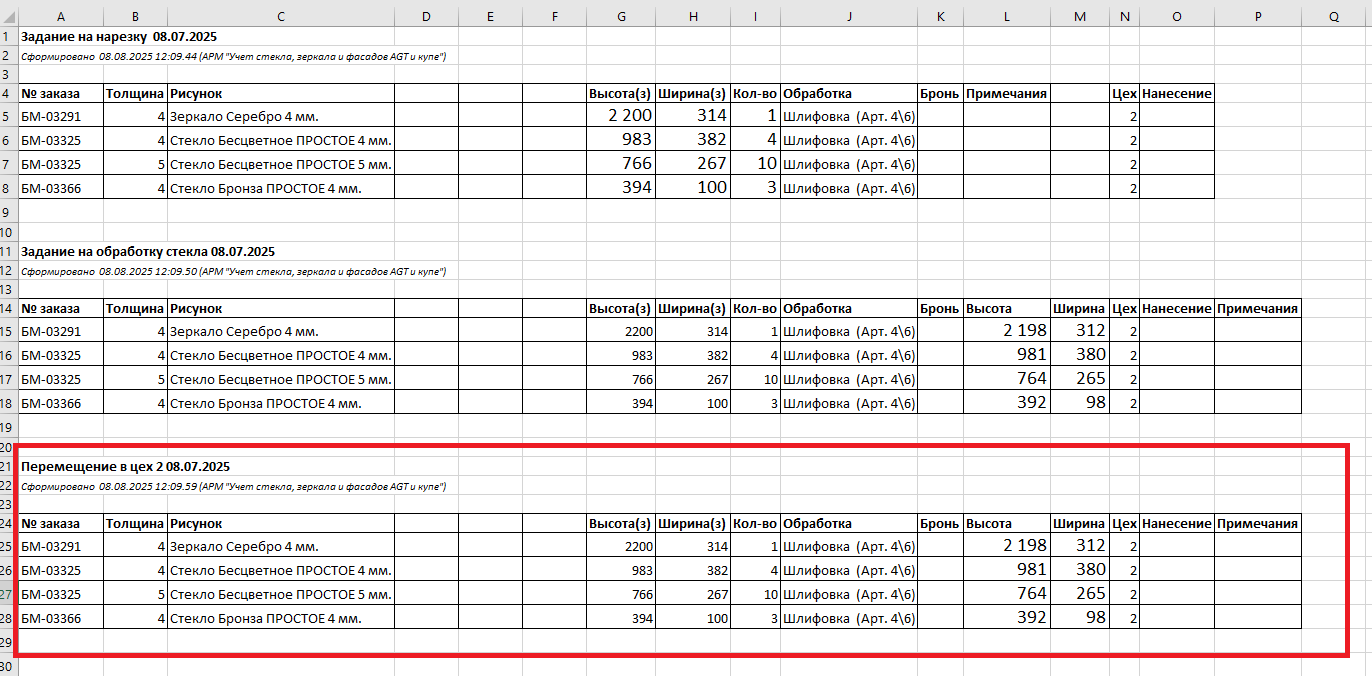Click the "Примечания" header in row 4
This screenshot has width=1372, height=676.
pos(1006,93)
